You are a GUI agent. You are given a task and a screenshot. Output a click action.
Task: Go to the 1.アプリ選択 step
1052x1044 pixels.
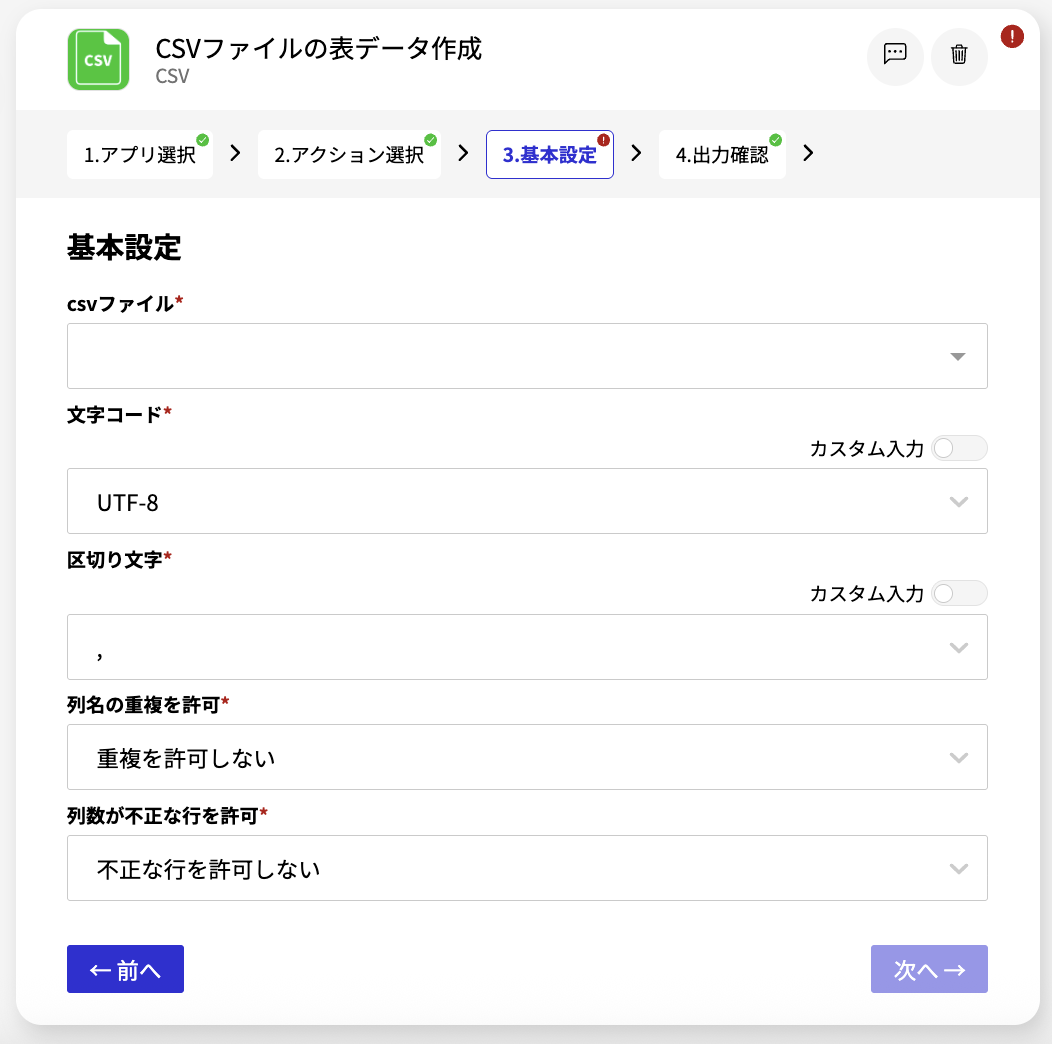[140, 154]
